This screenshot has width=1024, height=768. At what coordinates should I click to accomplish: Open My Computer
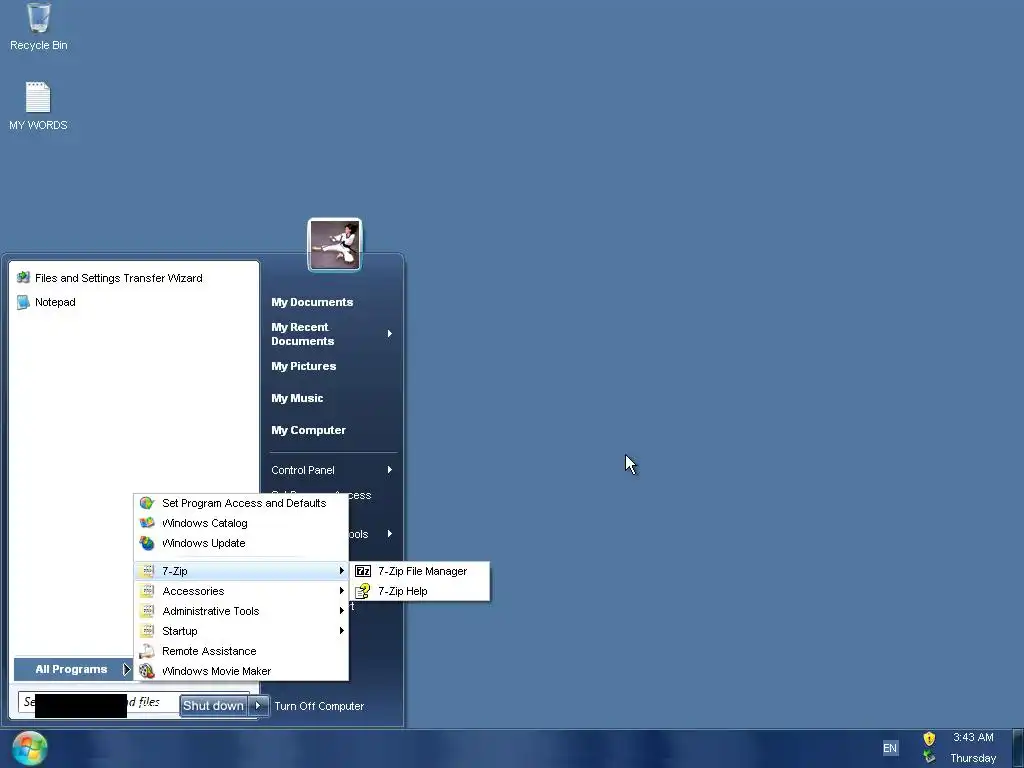[x=308, y=430]
